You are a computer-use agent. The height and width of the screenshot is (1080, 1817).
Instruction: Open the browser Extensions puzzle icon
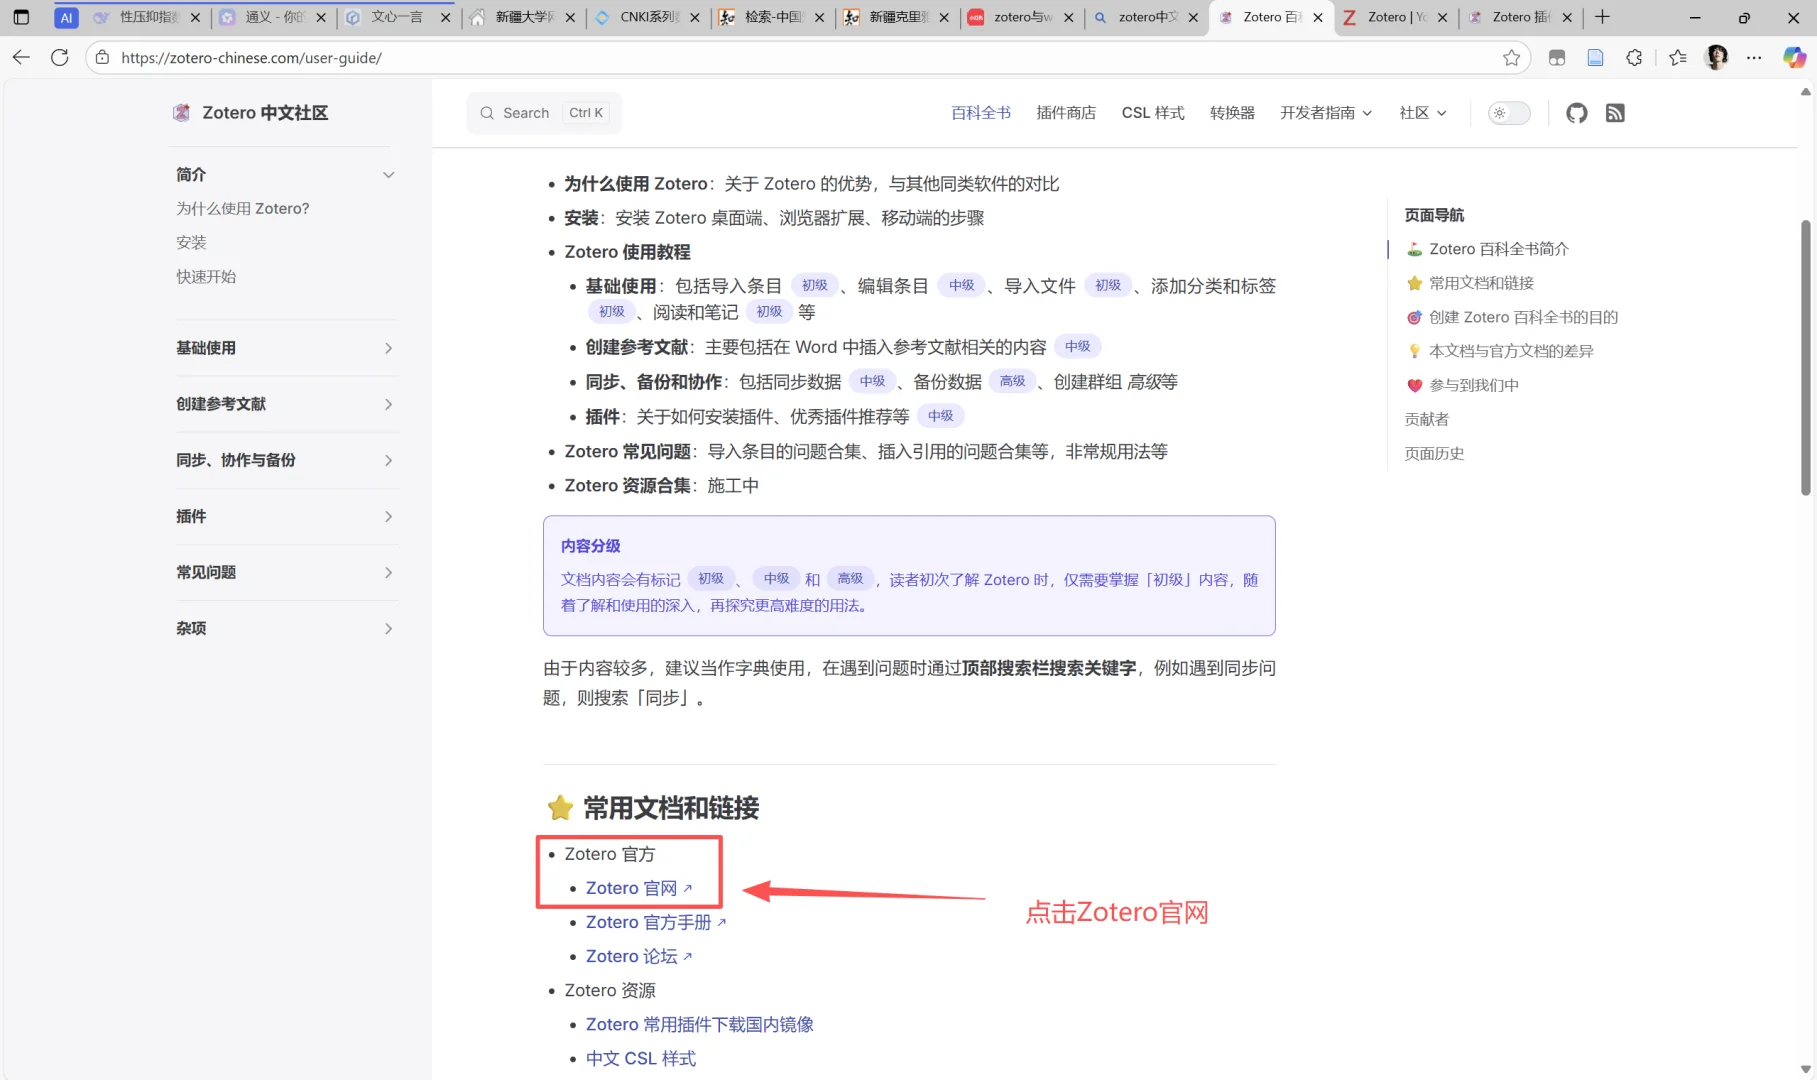coord(1634,57)
